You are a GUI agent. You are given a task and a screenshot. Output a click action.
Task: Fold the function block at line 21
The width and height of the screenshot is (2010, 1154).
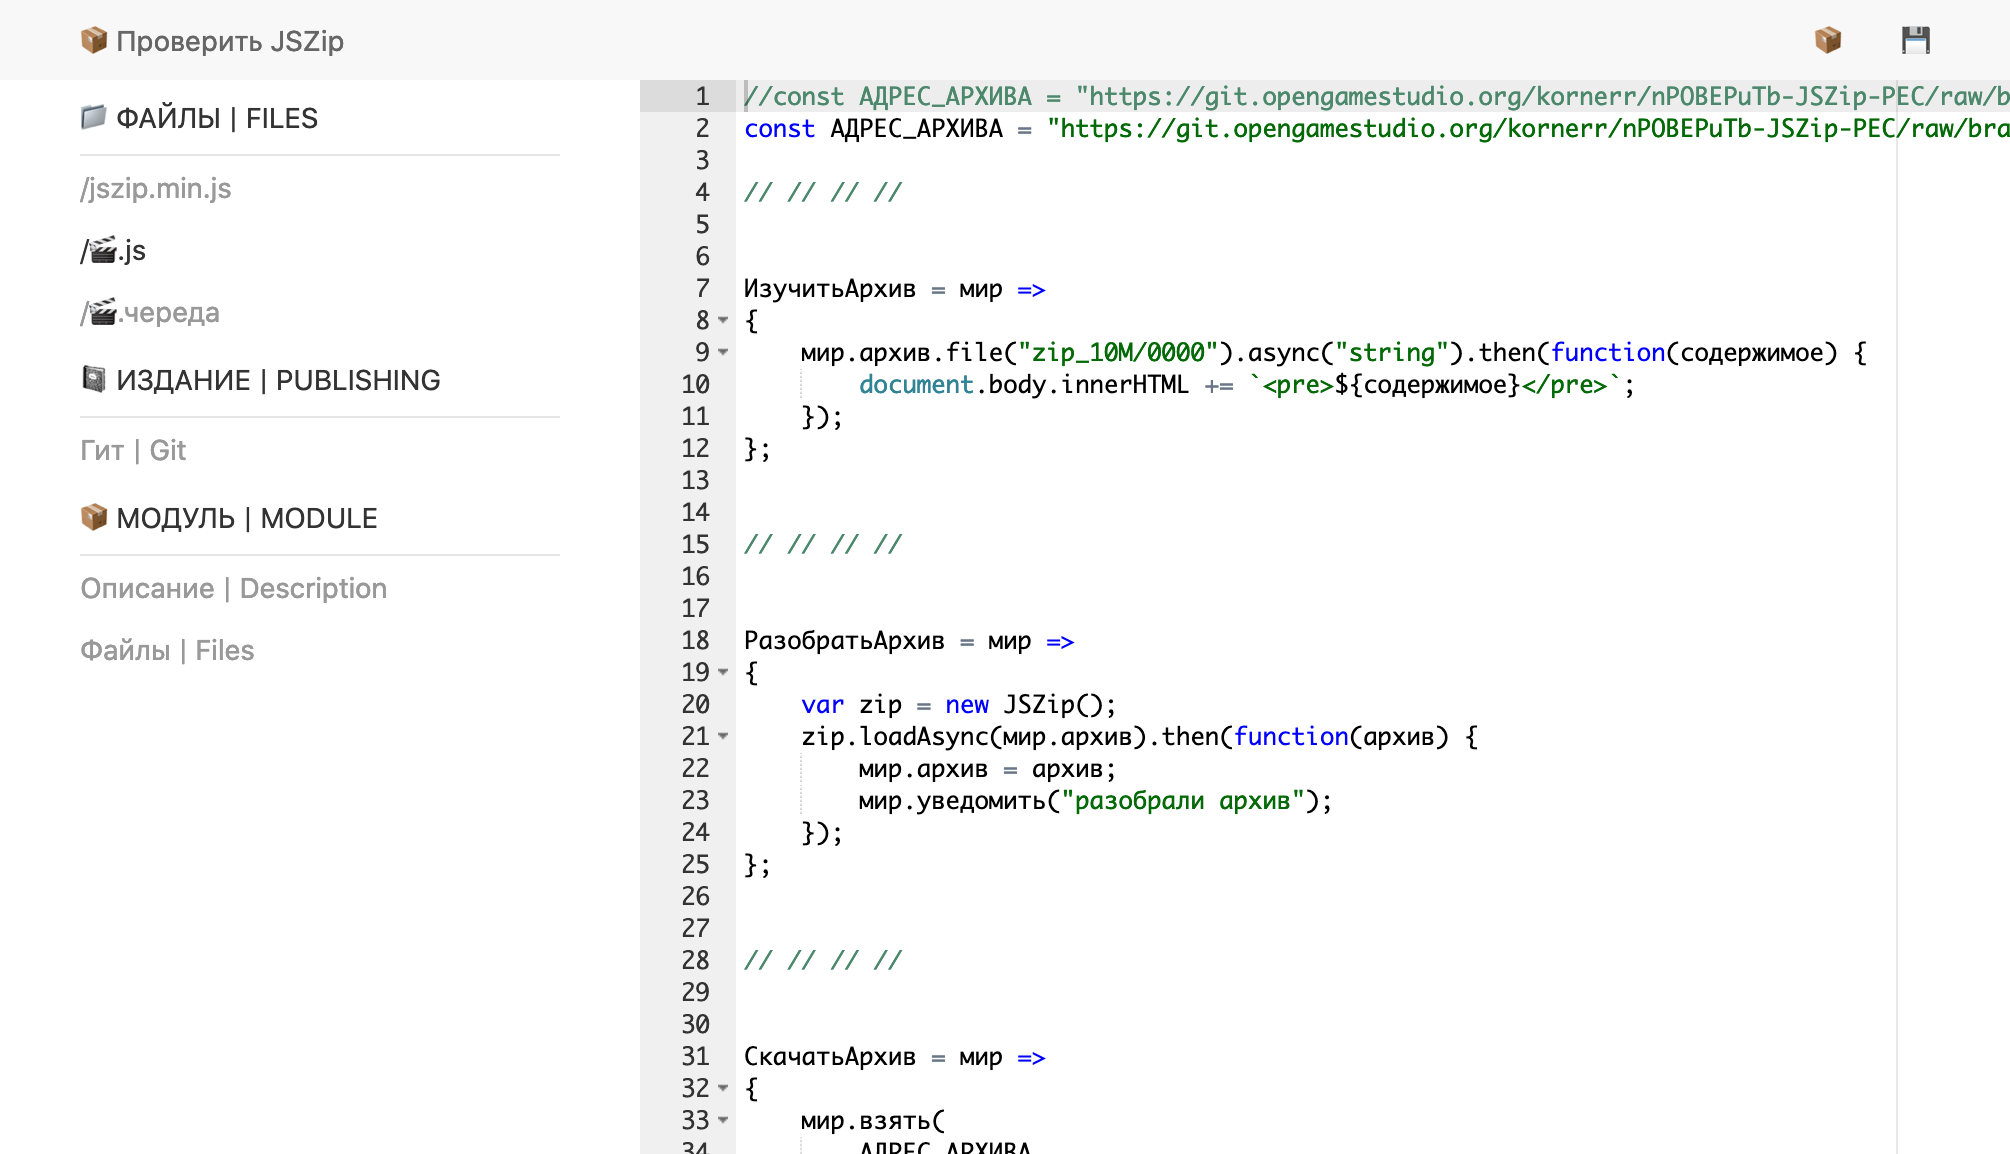723,736
